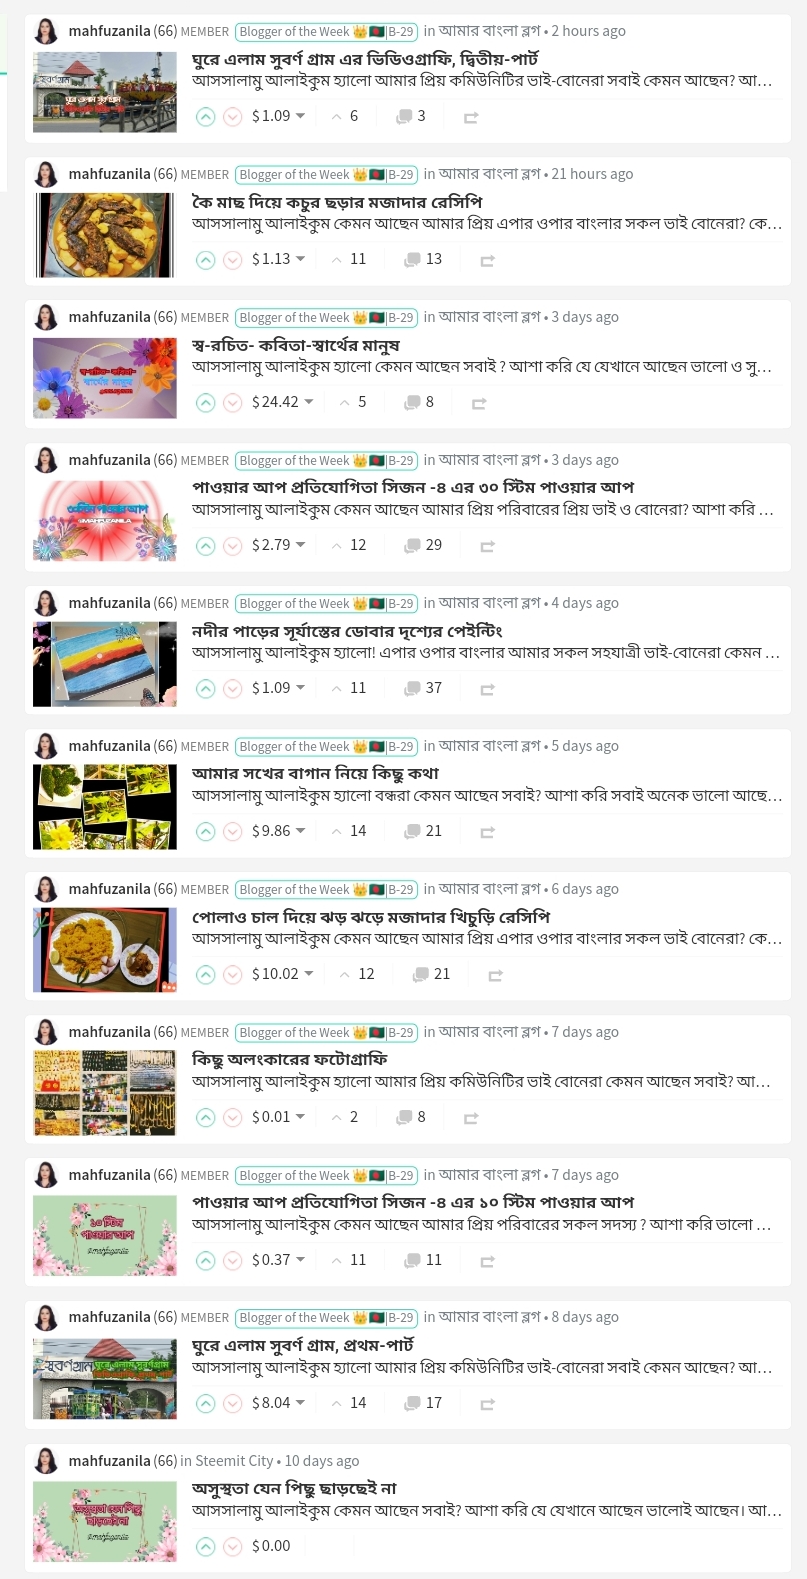
Task: Show the 12 voters on the $10.02 post
Action: pyautogui.click(x=357, y=974)
